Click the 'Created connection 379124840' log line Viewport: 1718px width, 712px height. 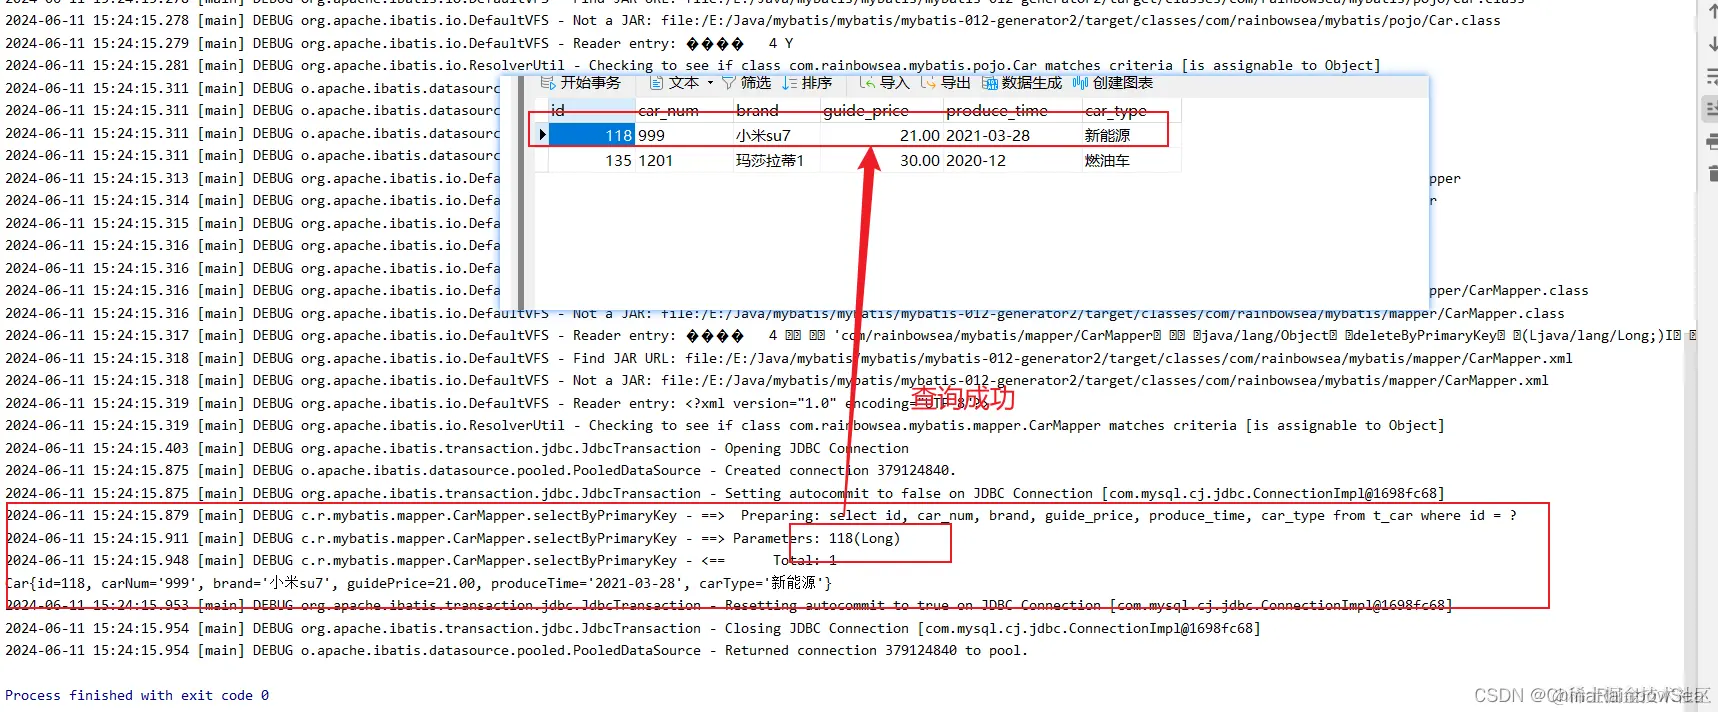point(481,470)
